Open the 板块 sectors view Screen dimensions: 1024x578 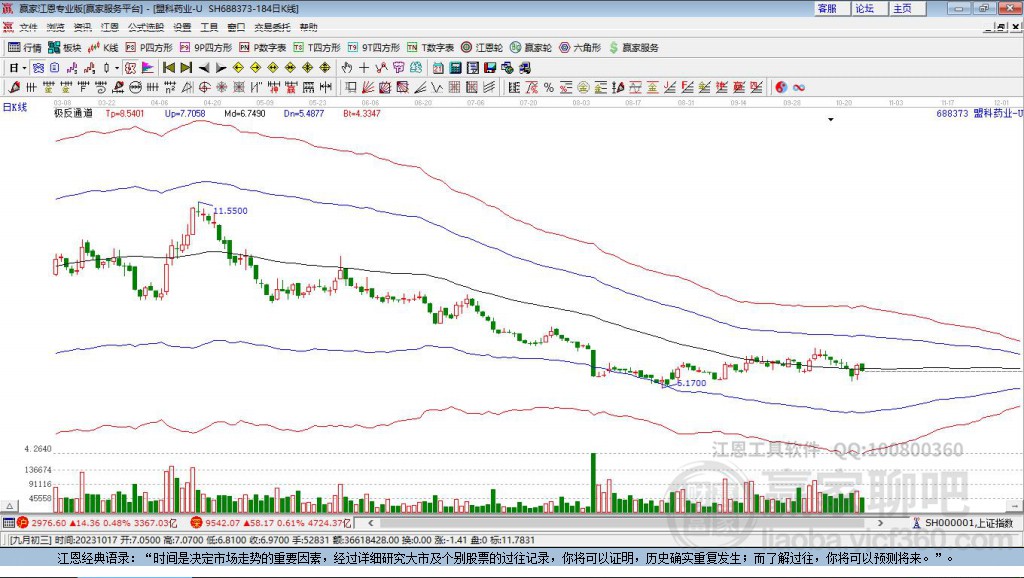point(65,48)
